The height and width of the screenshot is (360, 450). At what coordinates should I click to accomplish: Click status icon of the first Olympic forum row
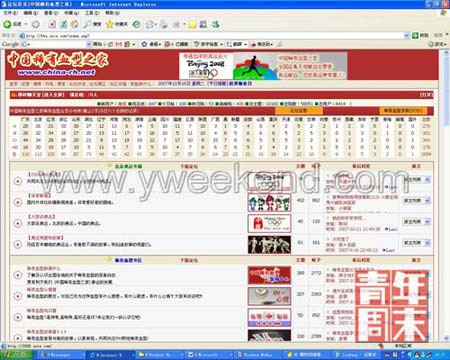(x=18, y=181)
